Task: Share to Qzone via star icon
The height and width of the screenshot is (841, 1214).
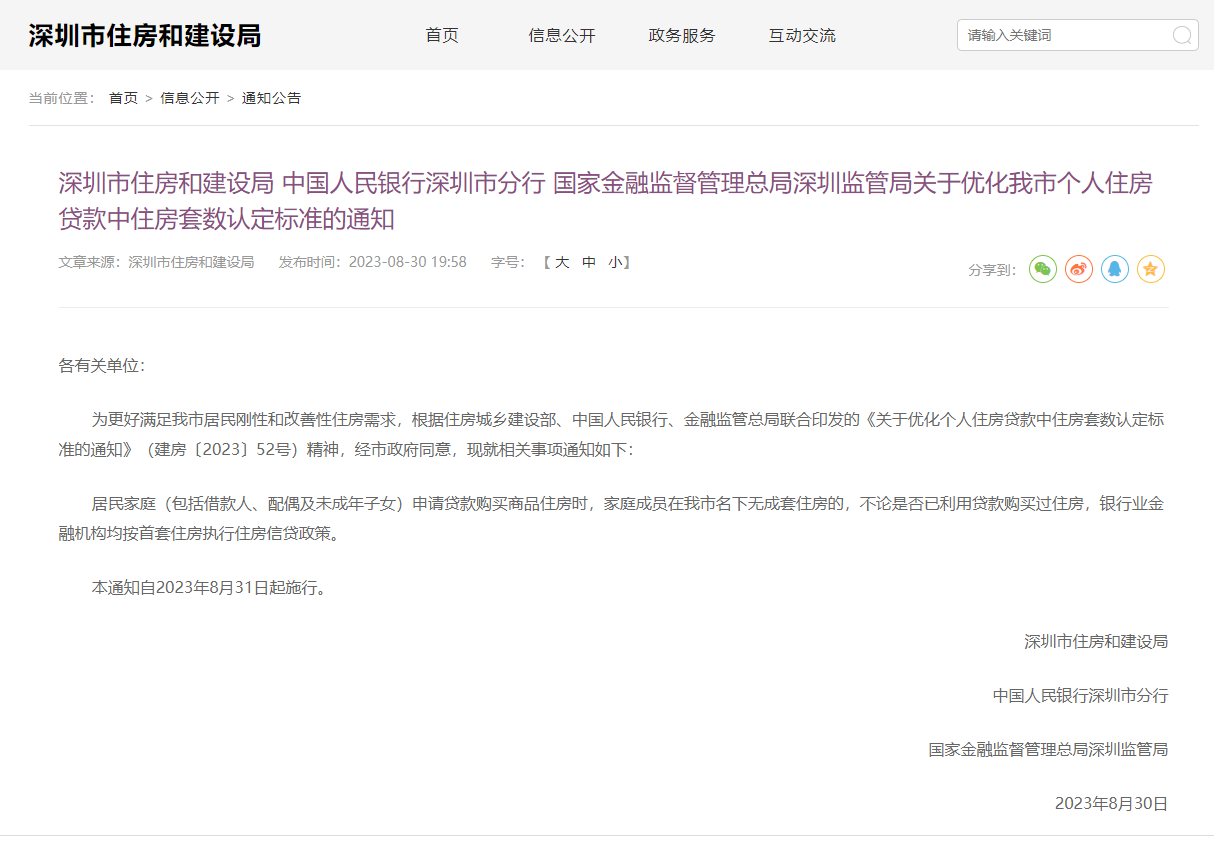Action: [x=1151, y=269]
